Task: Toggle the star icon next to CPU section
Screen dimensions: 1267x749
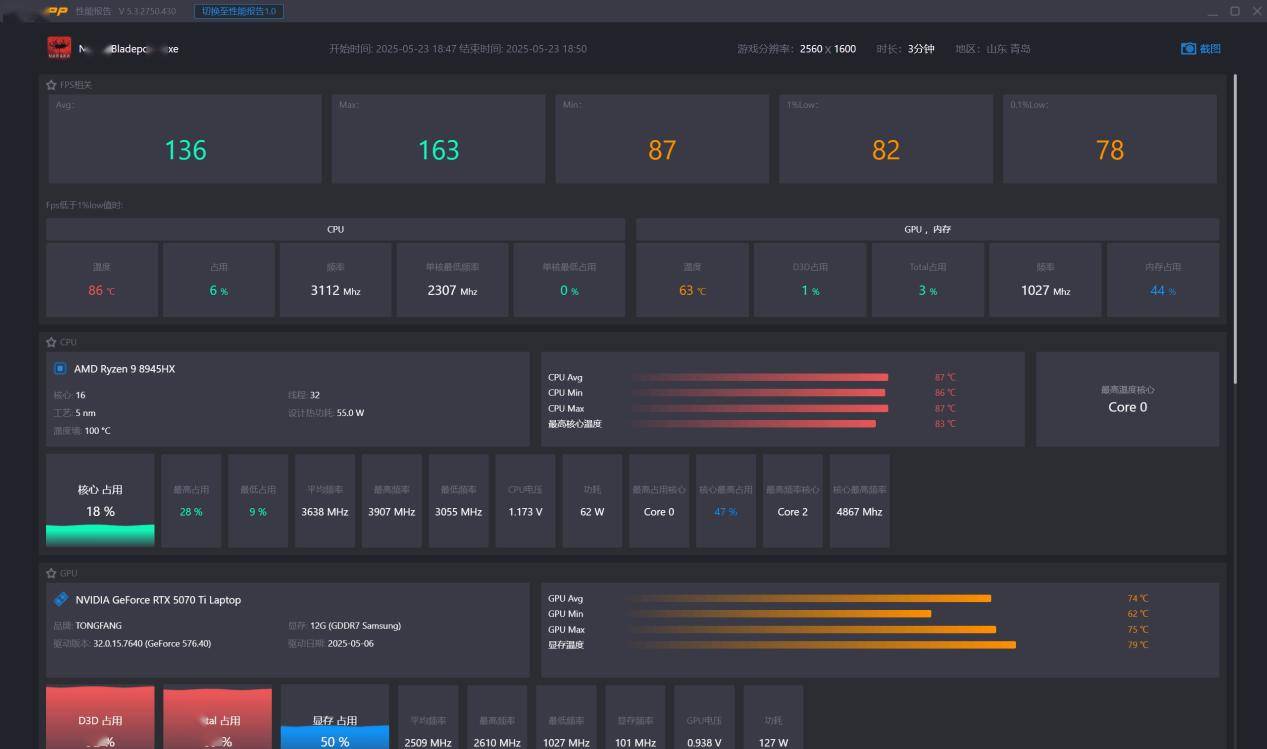Action: pyautogui.click(x=51, y=342)
